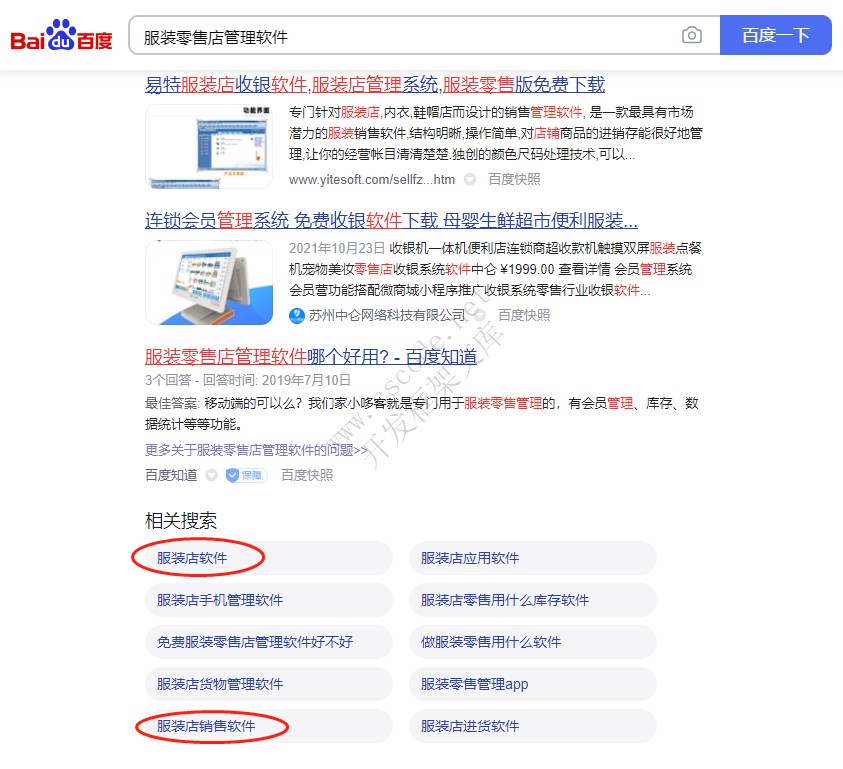Click 百度知道 source label
The height and width of the screenshot is (769, 843).
[171, 475]
